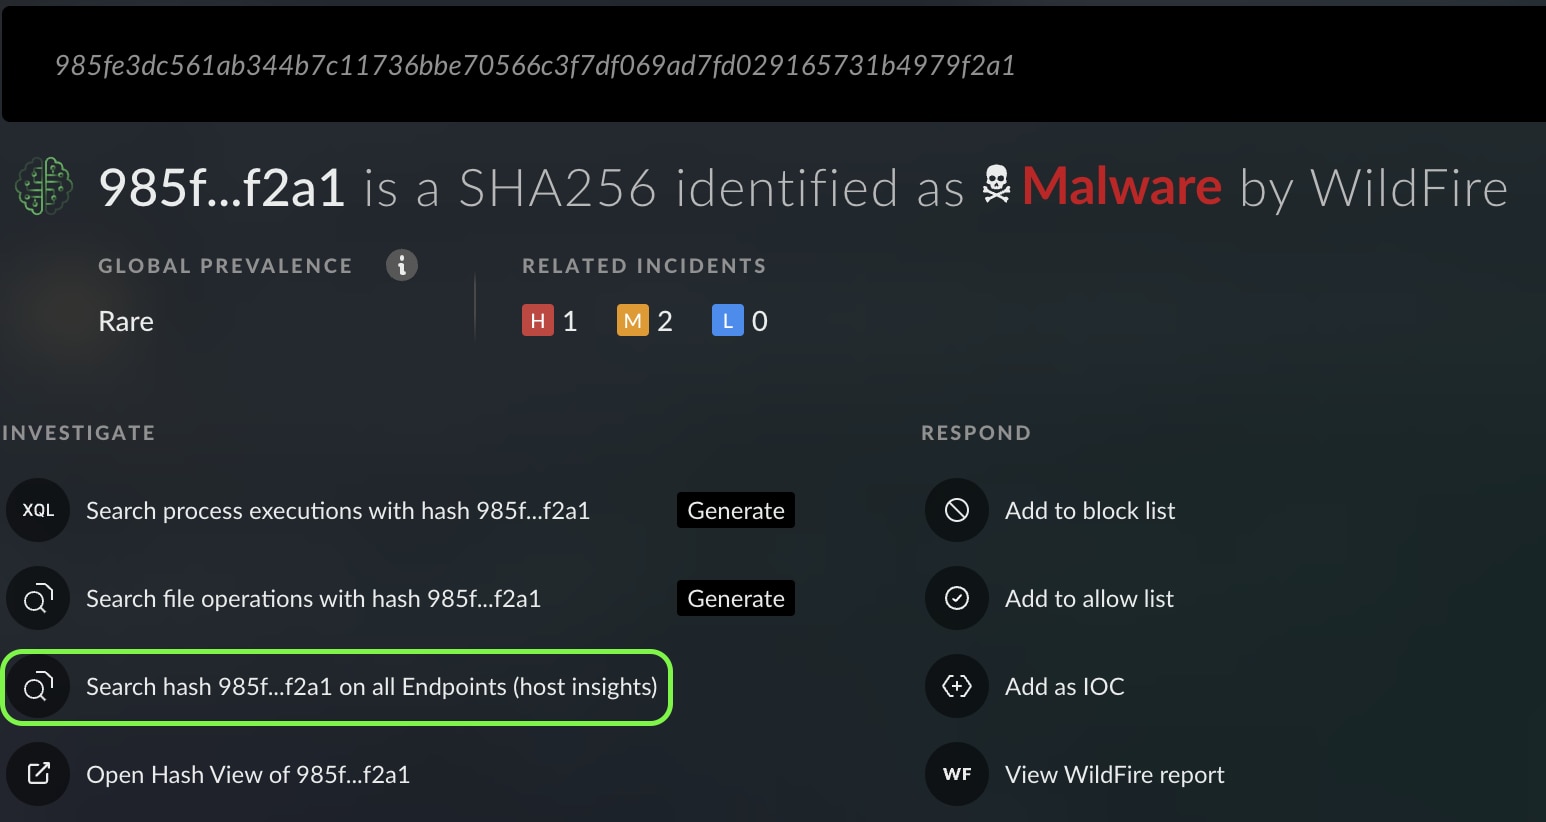This screenshot has height=822, width=1546.
Task: Click the allow list checkmark icon
Action: pyautogui.click(x=957, y=598)
